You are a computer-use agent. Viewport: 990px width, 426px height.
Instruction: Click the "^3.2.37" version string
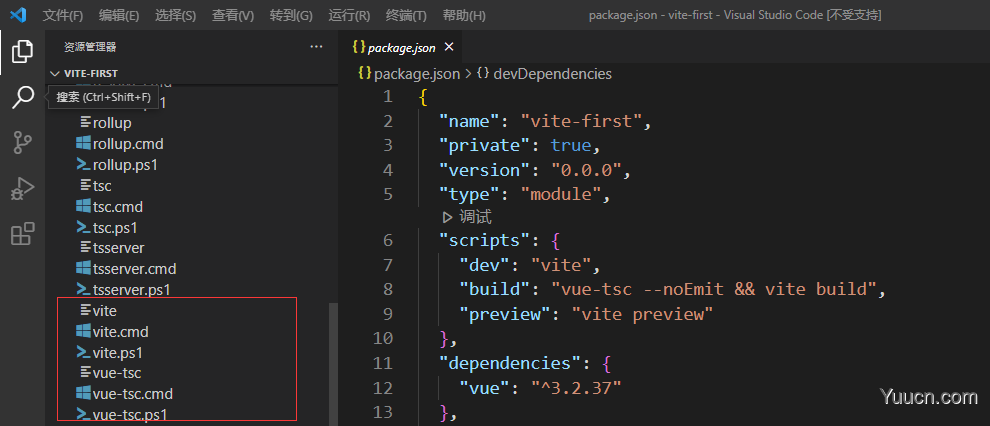pyautogui.click(x=576, y=388)
